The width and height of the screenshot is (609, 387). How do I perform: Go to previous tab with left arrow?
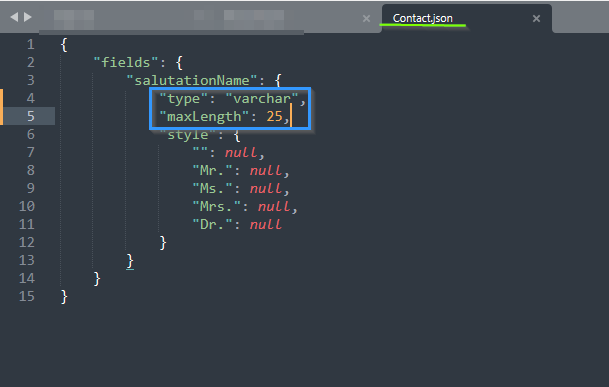(x=14, y=17)
